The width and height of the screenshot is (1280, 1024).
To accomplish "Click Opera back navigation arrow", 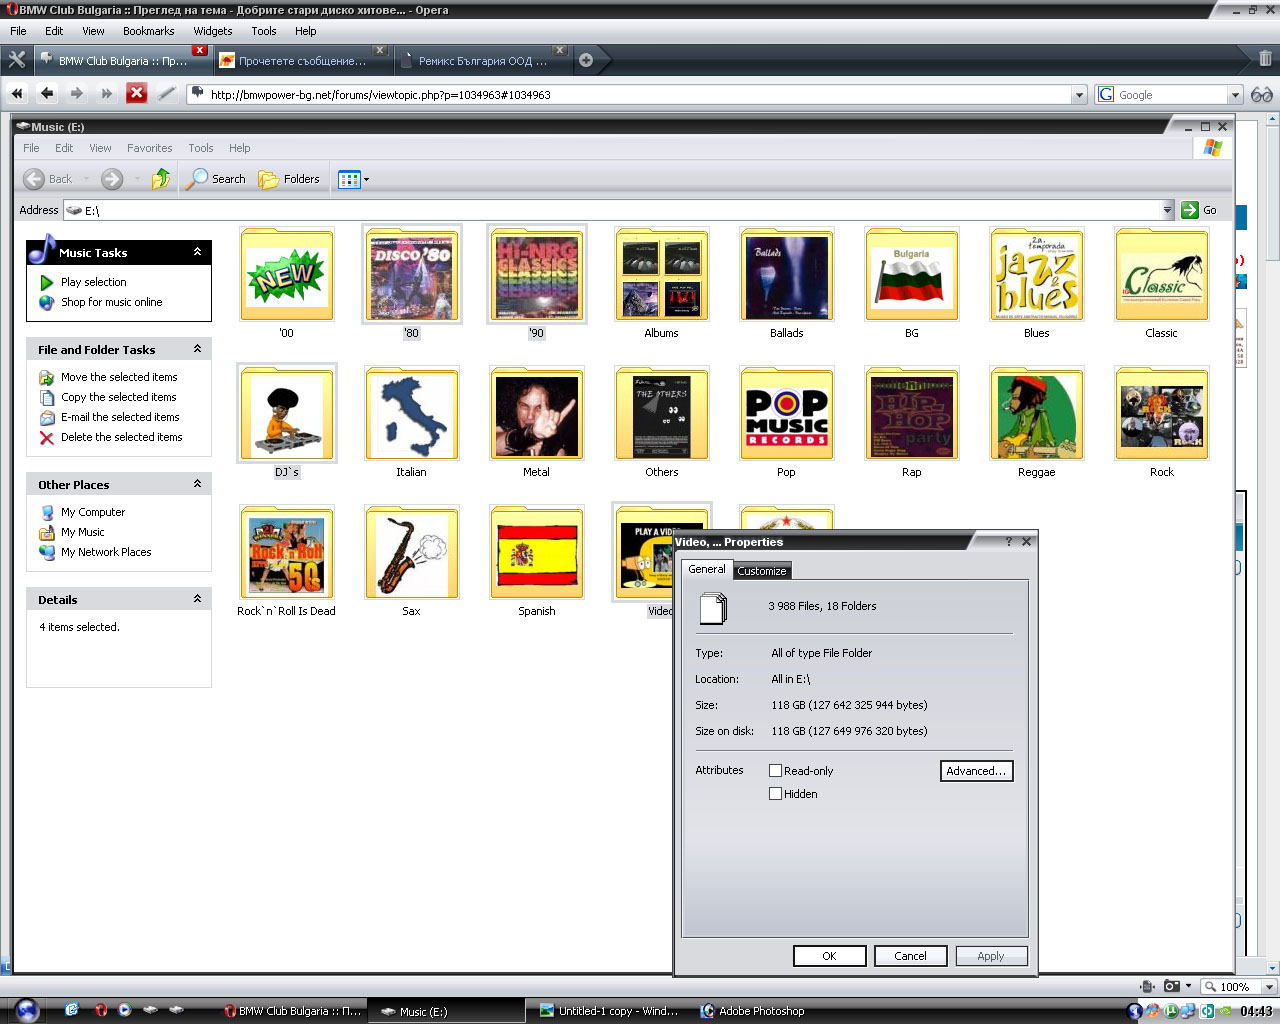I will [47, 93].
